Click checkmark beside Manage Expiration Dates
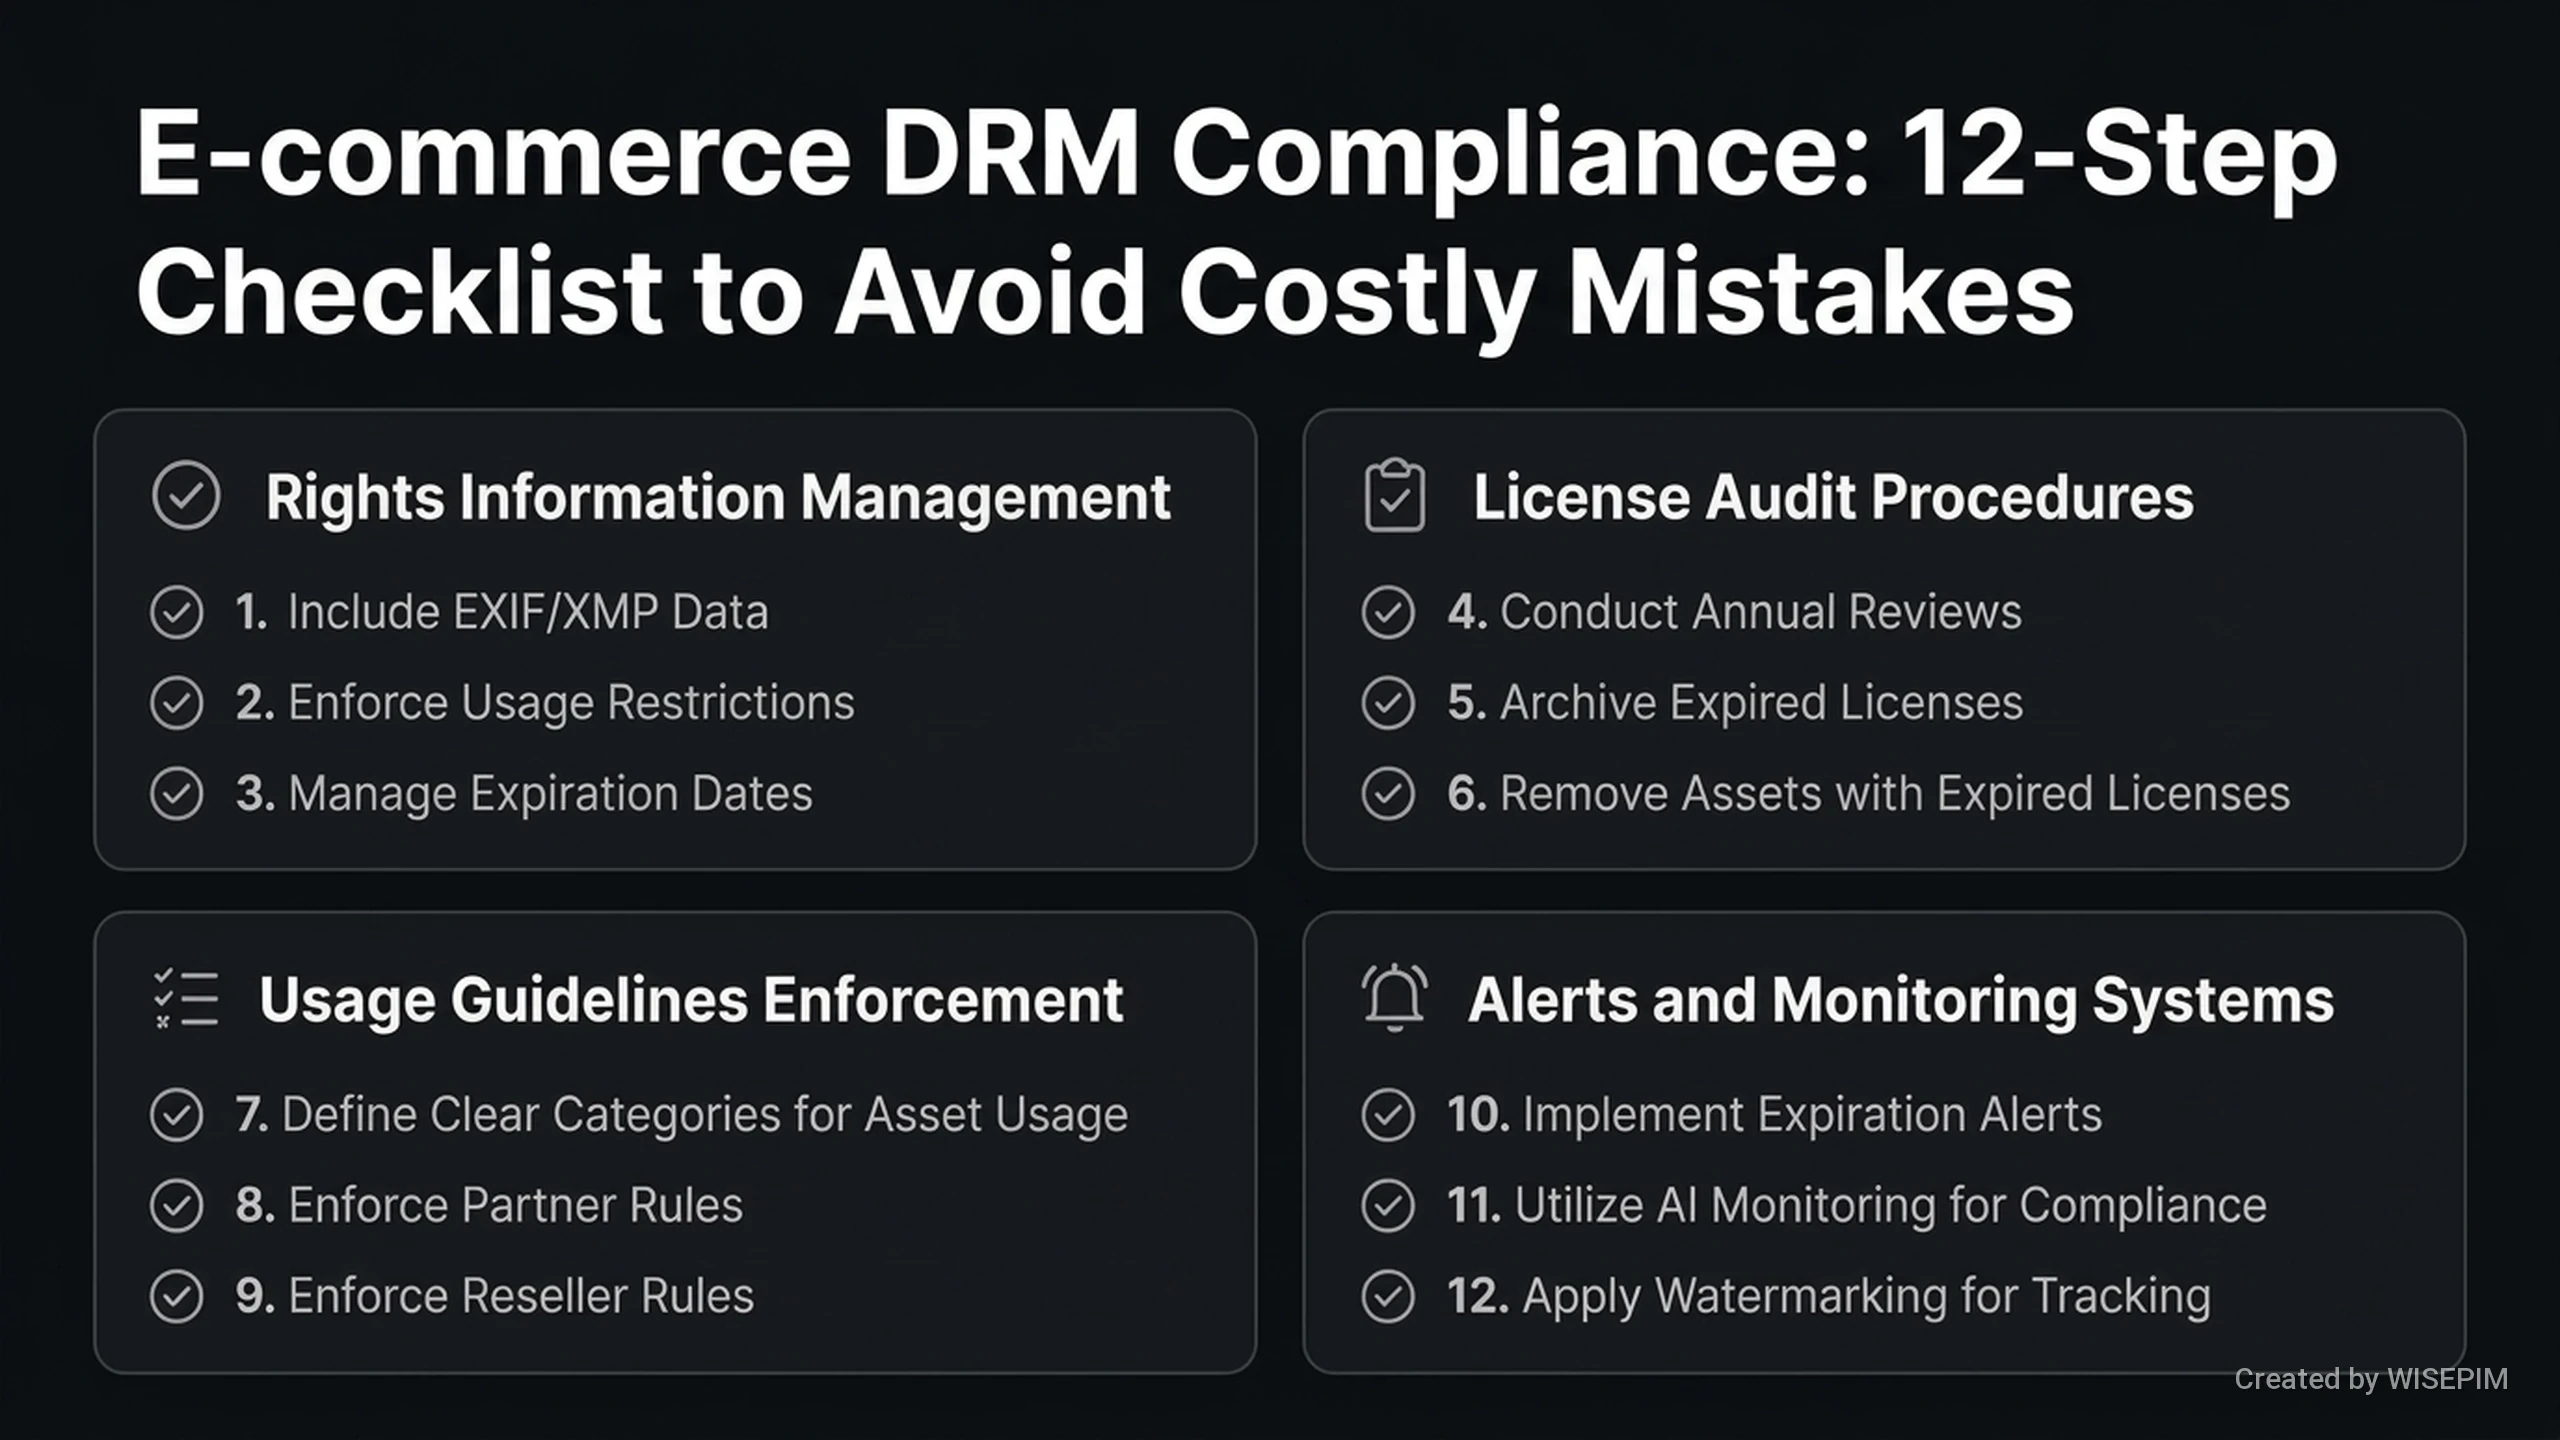 tap(177, 794)
